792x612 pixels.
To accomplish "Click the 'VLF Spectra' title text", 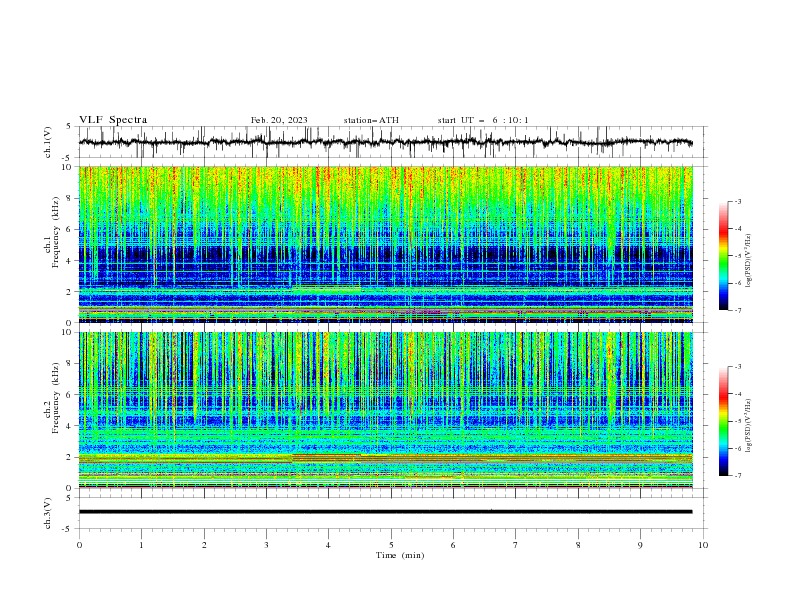I will tap(113, 120).
